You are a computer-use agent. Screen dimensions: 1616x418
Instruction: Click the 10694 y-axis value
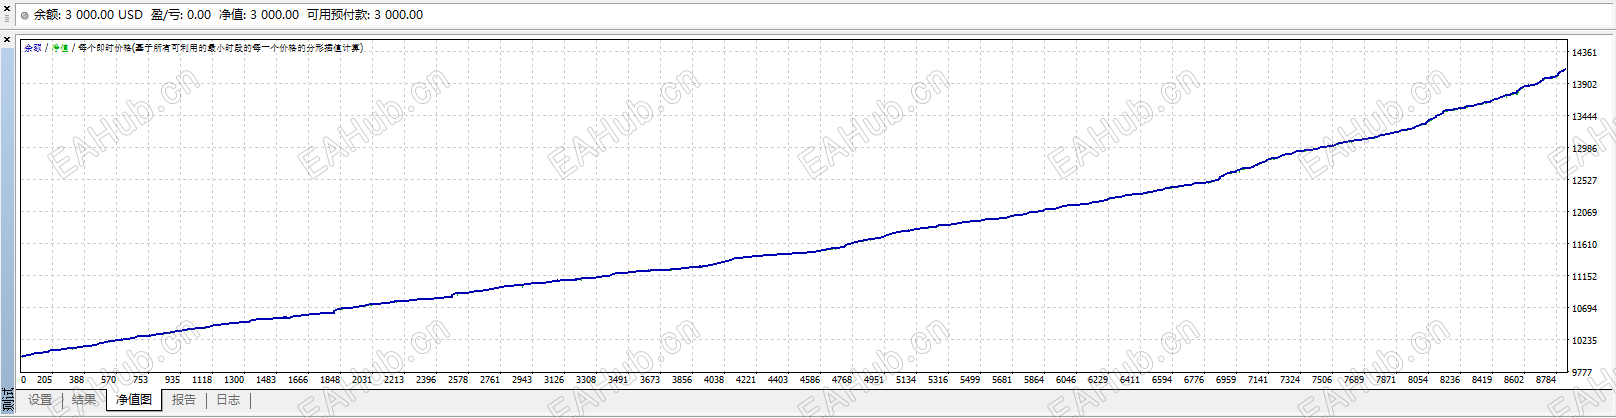pyautogui.click(x=1584, y=309)
